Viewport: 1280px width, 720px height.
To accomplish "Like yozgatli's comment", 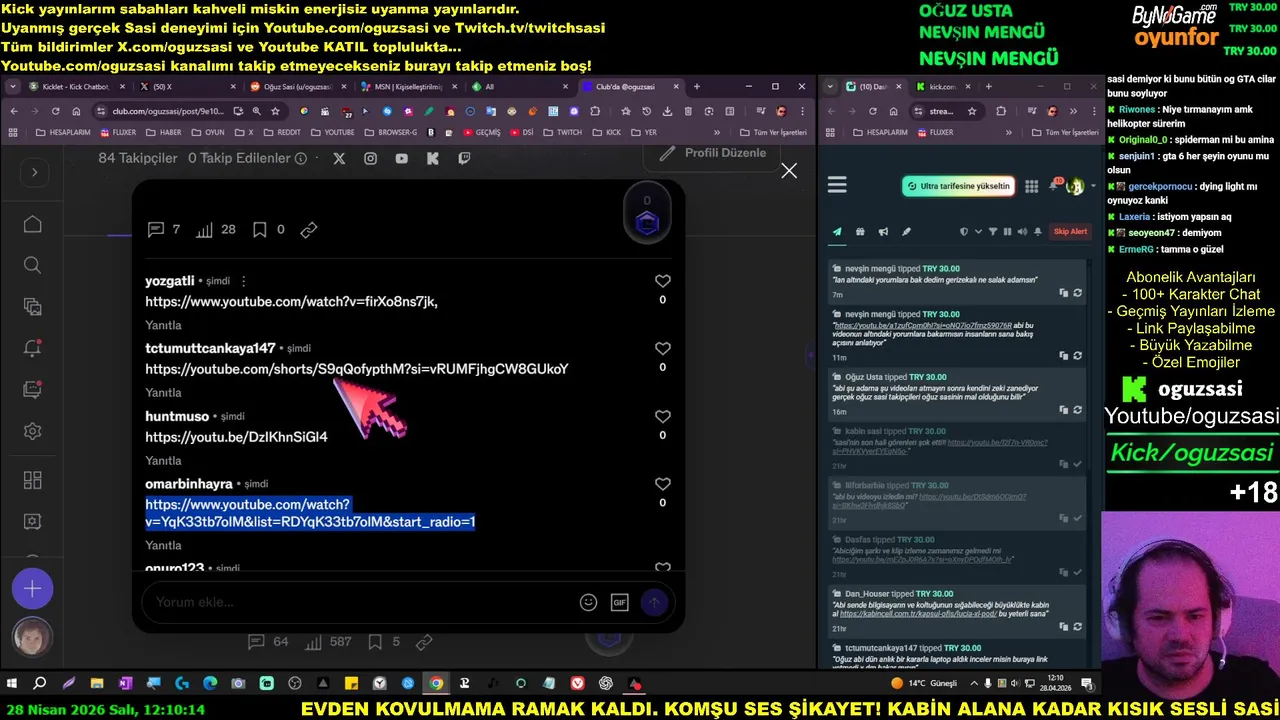I will point(662,282).
